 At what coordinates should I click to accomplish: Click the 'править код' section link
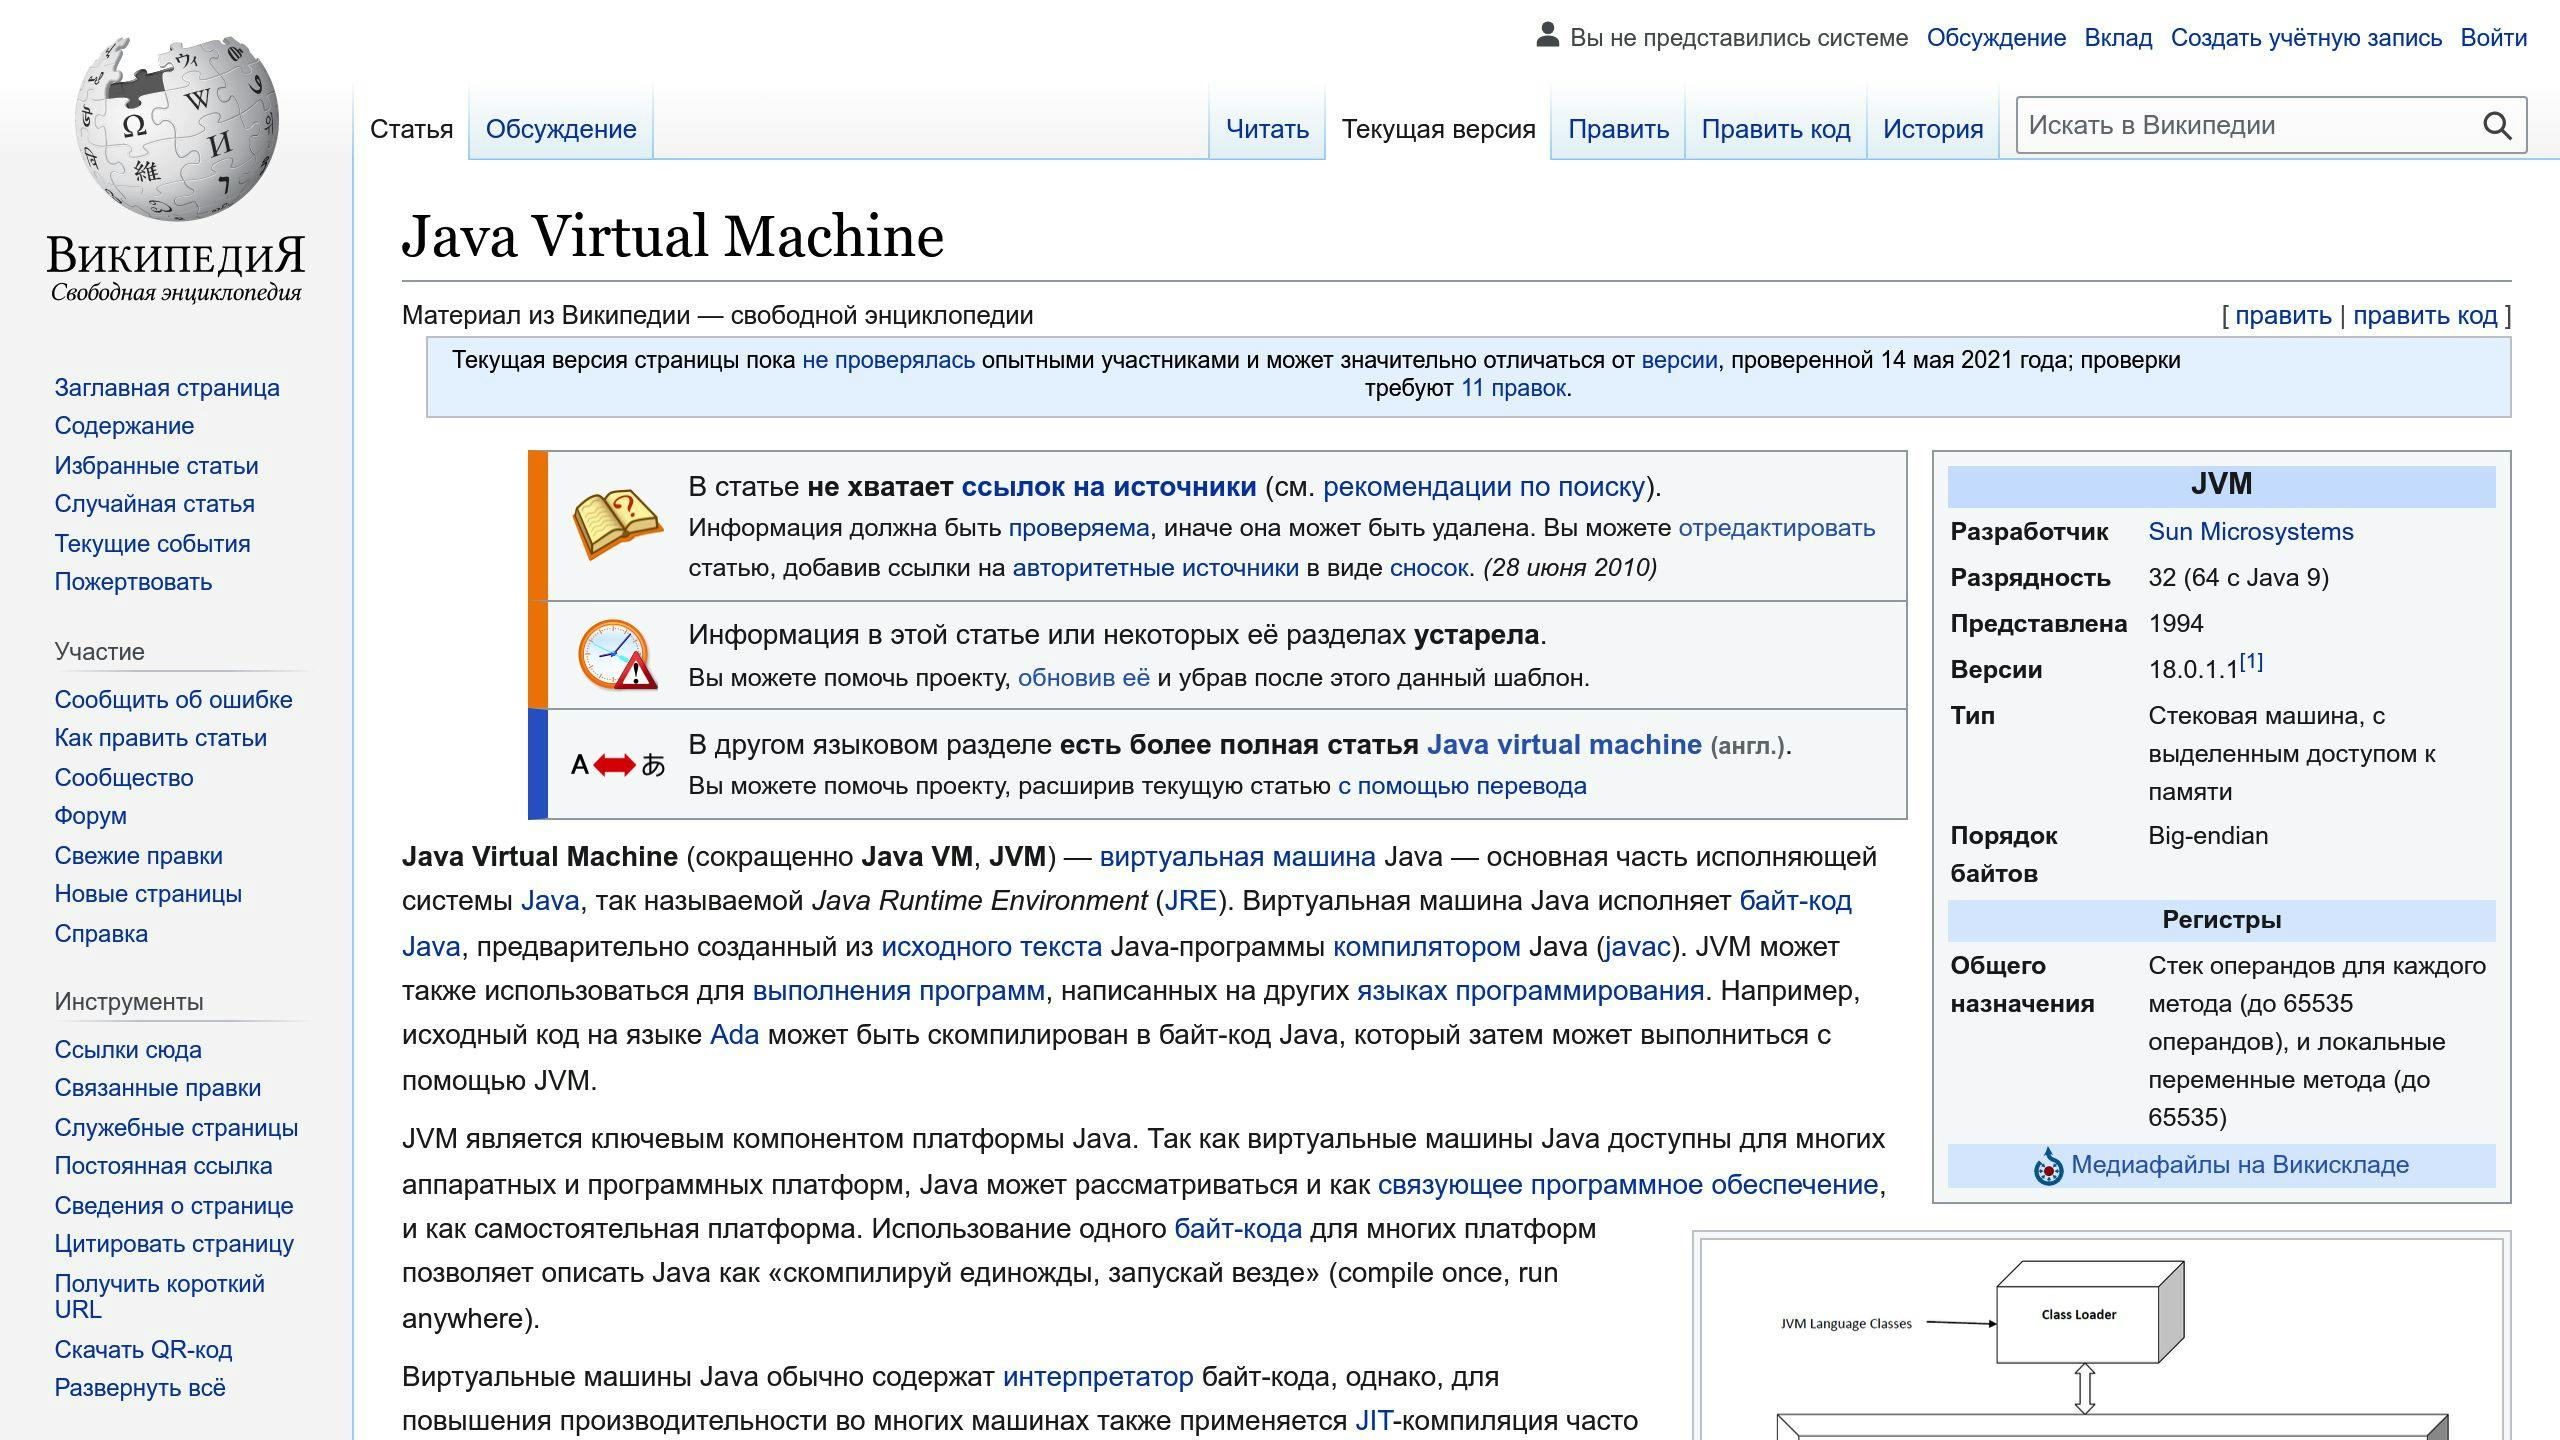click(x=2424, y=316)
